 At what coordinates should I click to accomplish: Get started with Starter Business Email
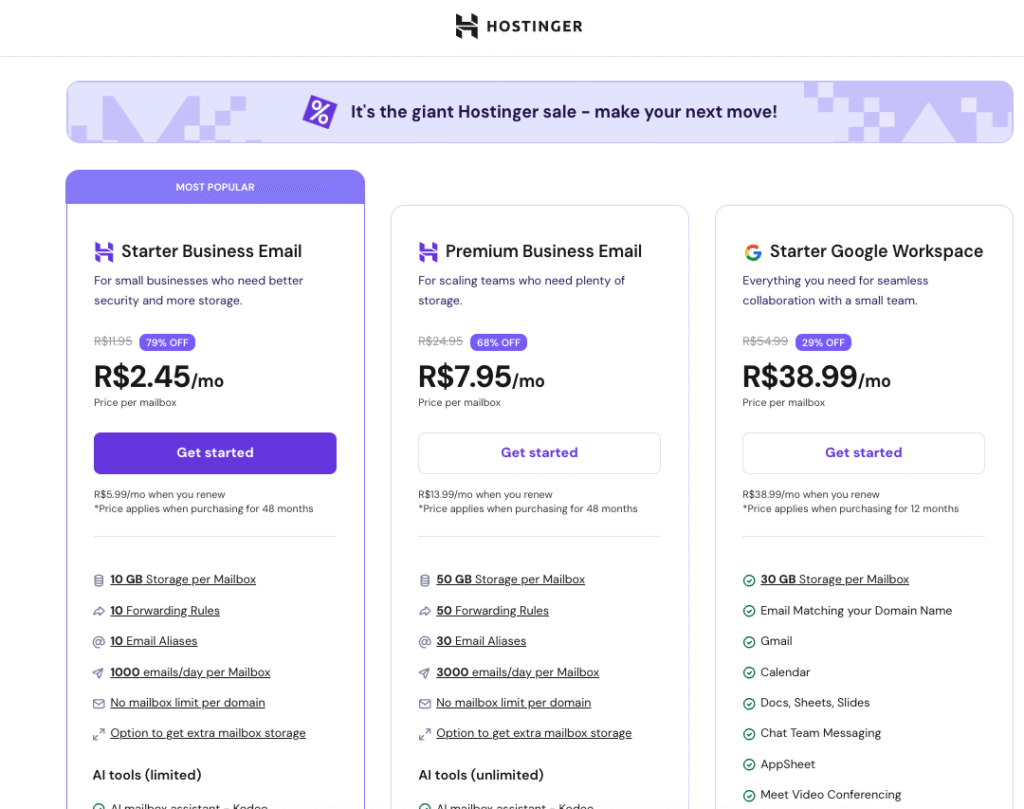(215, 453)
